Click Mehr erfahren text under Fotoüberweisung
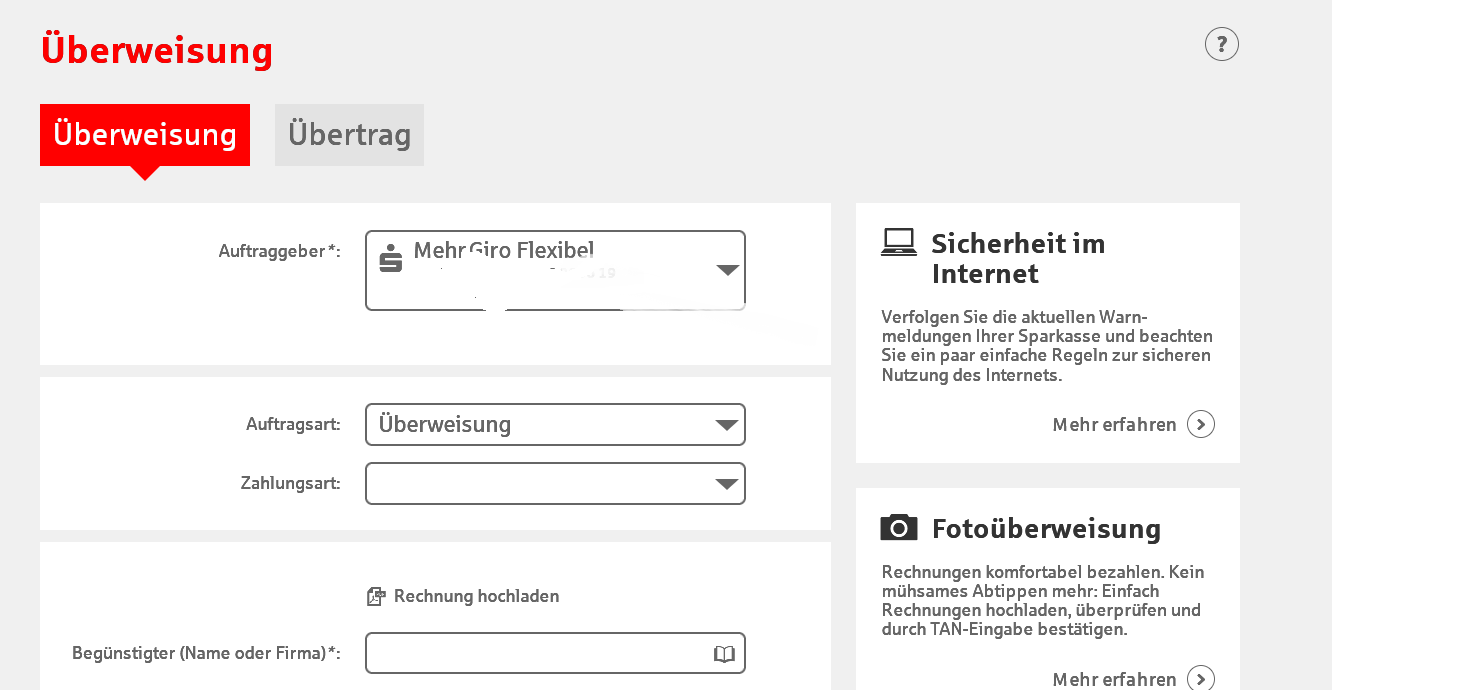Image resolution: width=1457 pixels, height=690 pixels. (1114, 679)
